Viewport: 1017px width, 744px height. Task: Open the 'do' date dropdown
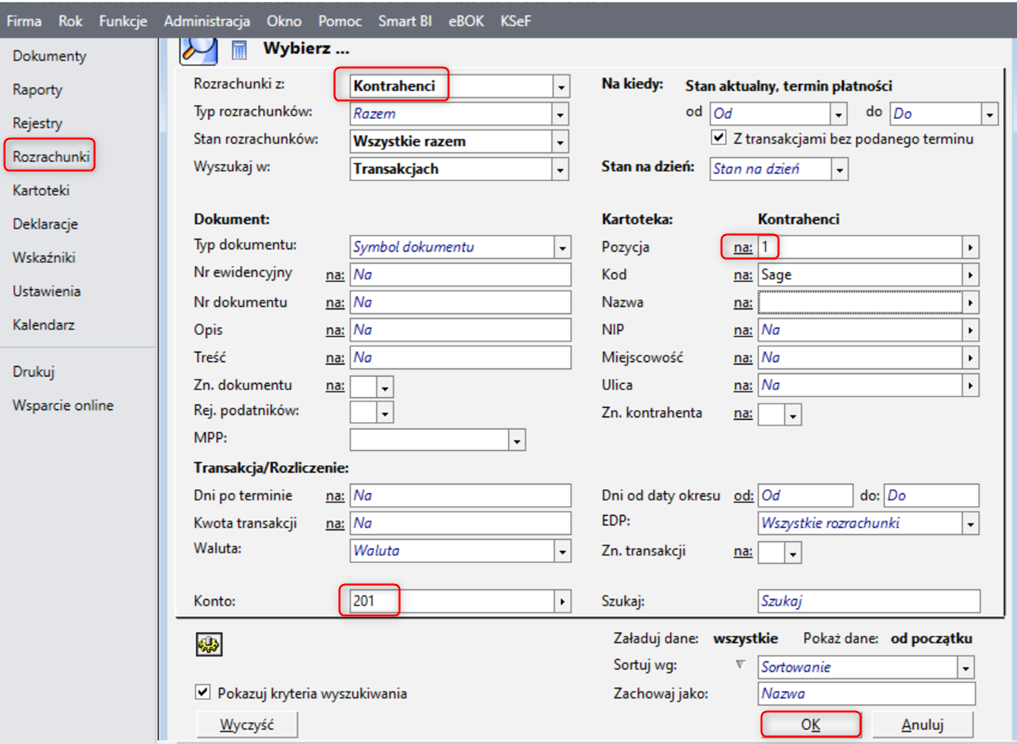click(x=990, y=114)
